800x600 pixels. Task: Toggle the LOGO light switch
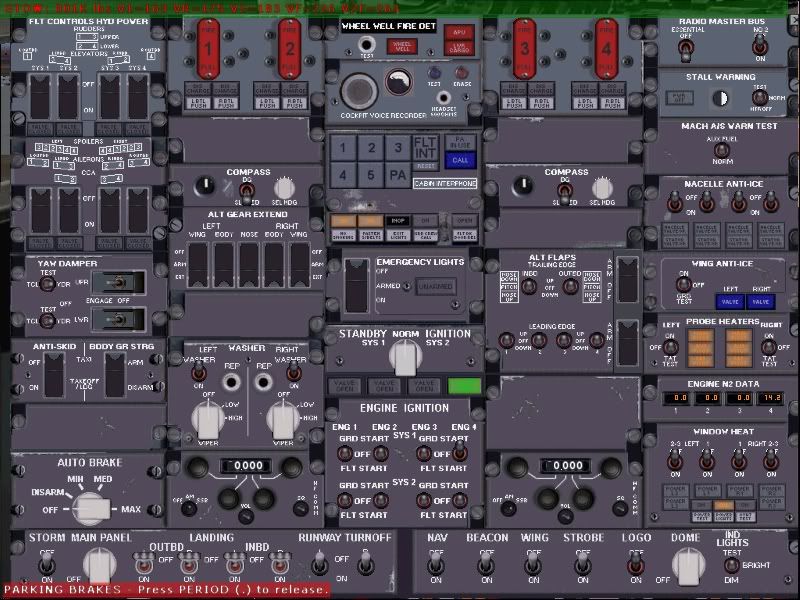635,564
